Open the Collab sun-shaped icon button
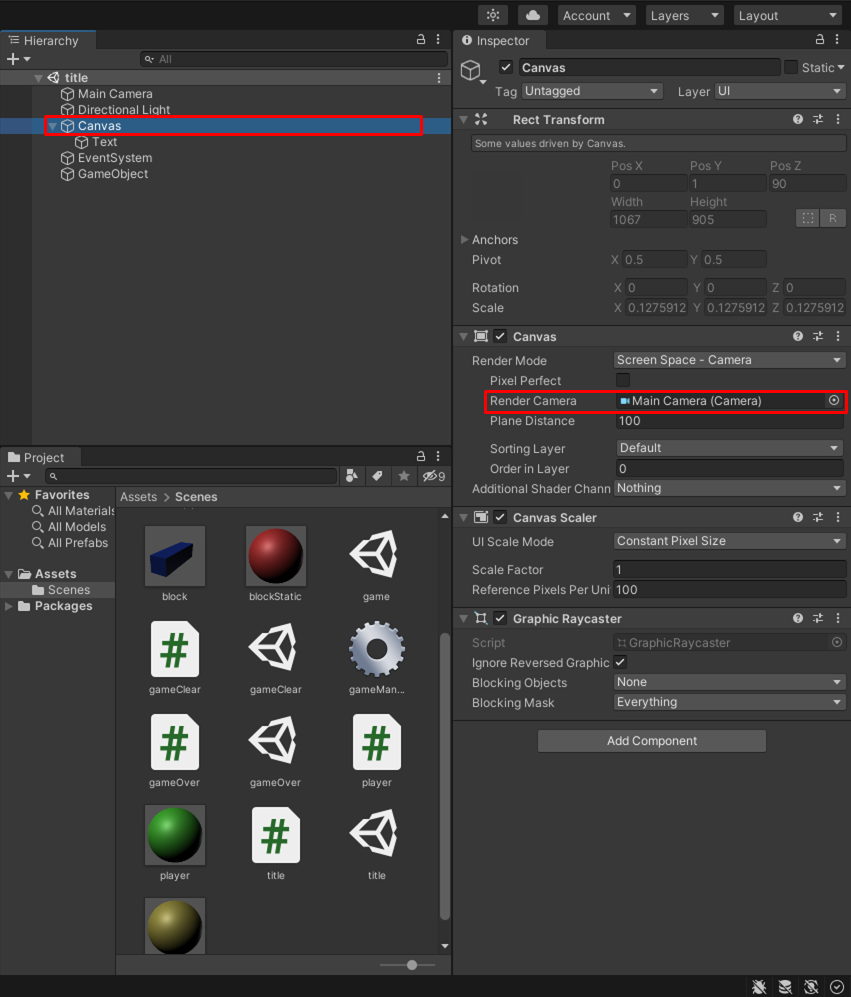This screenshot has height=997, width=851. 493,15
